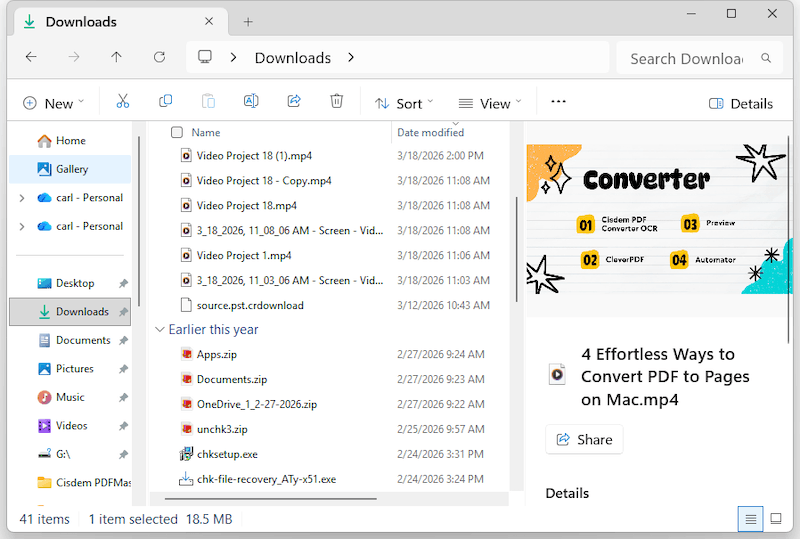Click chevron before Downloads in address bar
The height and width of the screenshot is (539, 800).
pos(233,58)
